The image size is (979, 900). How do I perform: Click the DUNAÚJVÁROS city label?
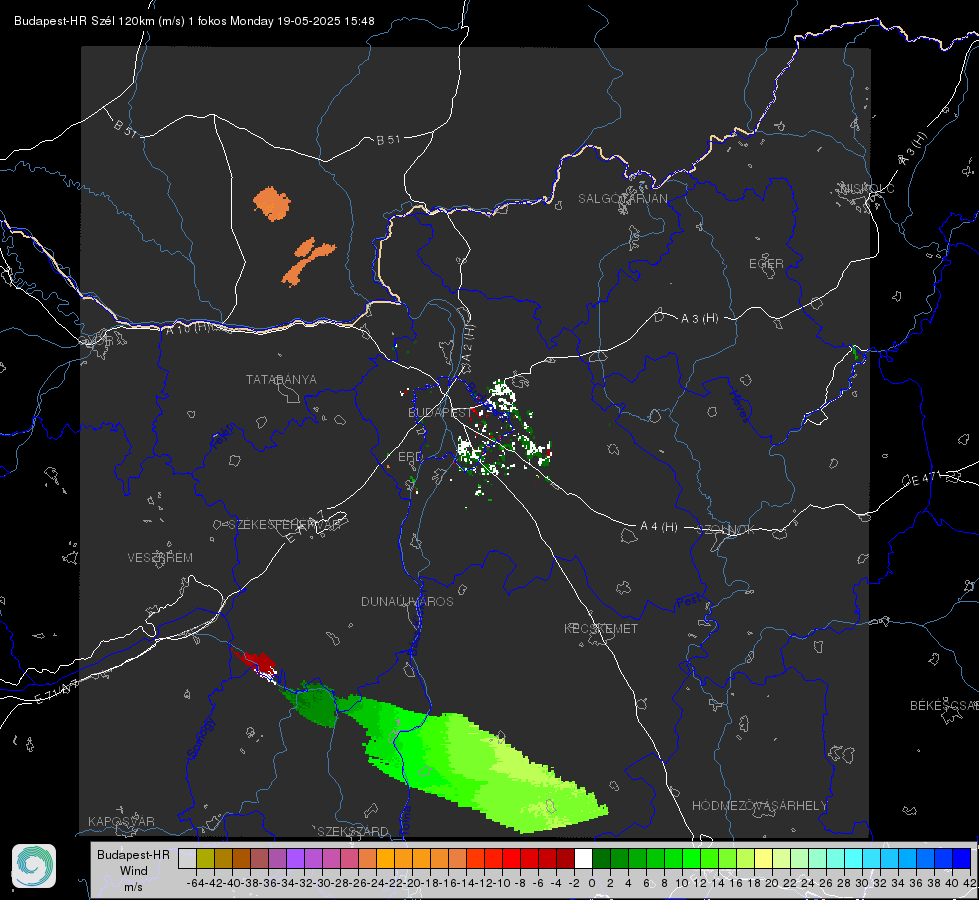407,601
